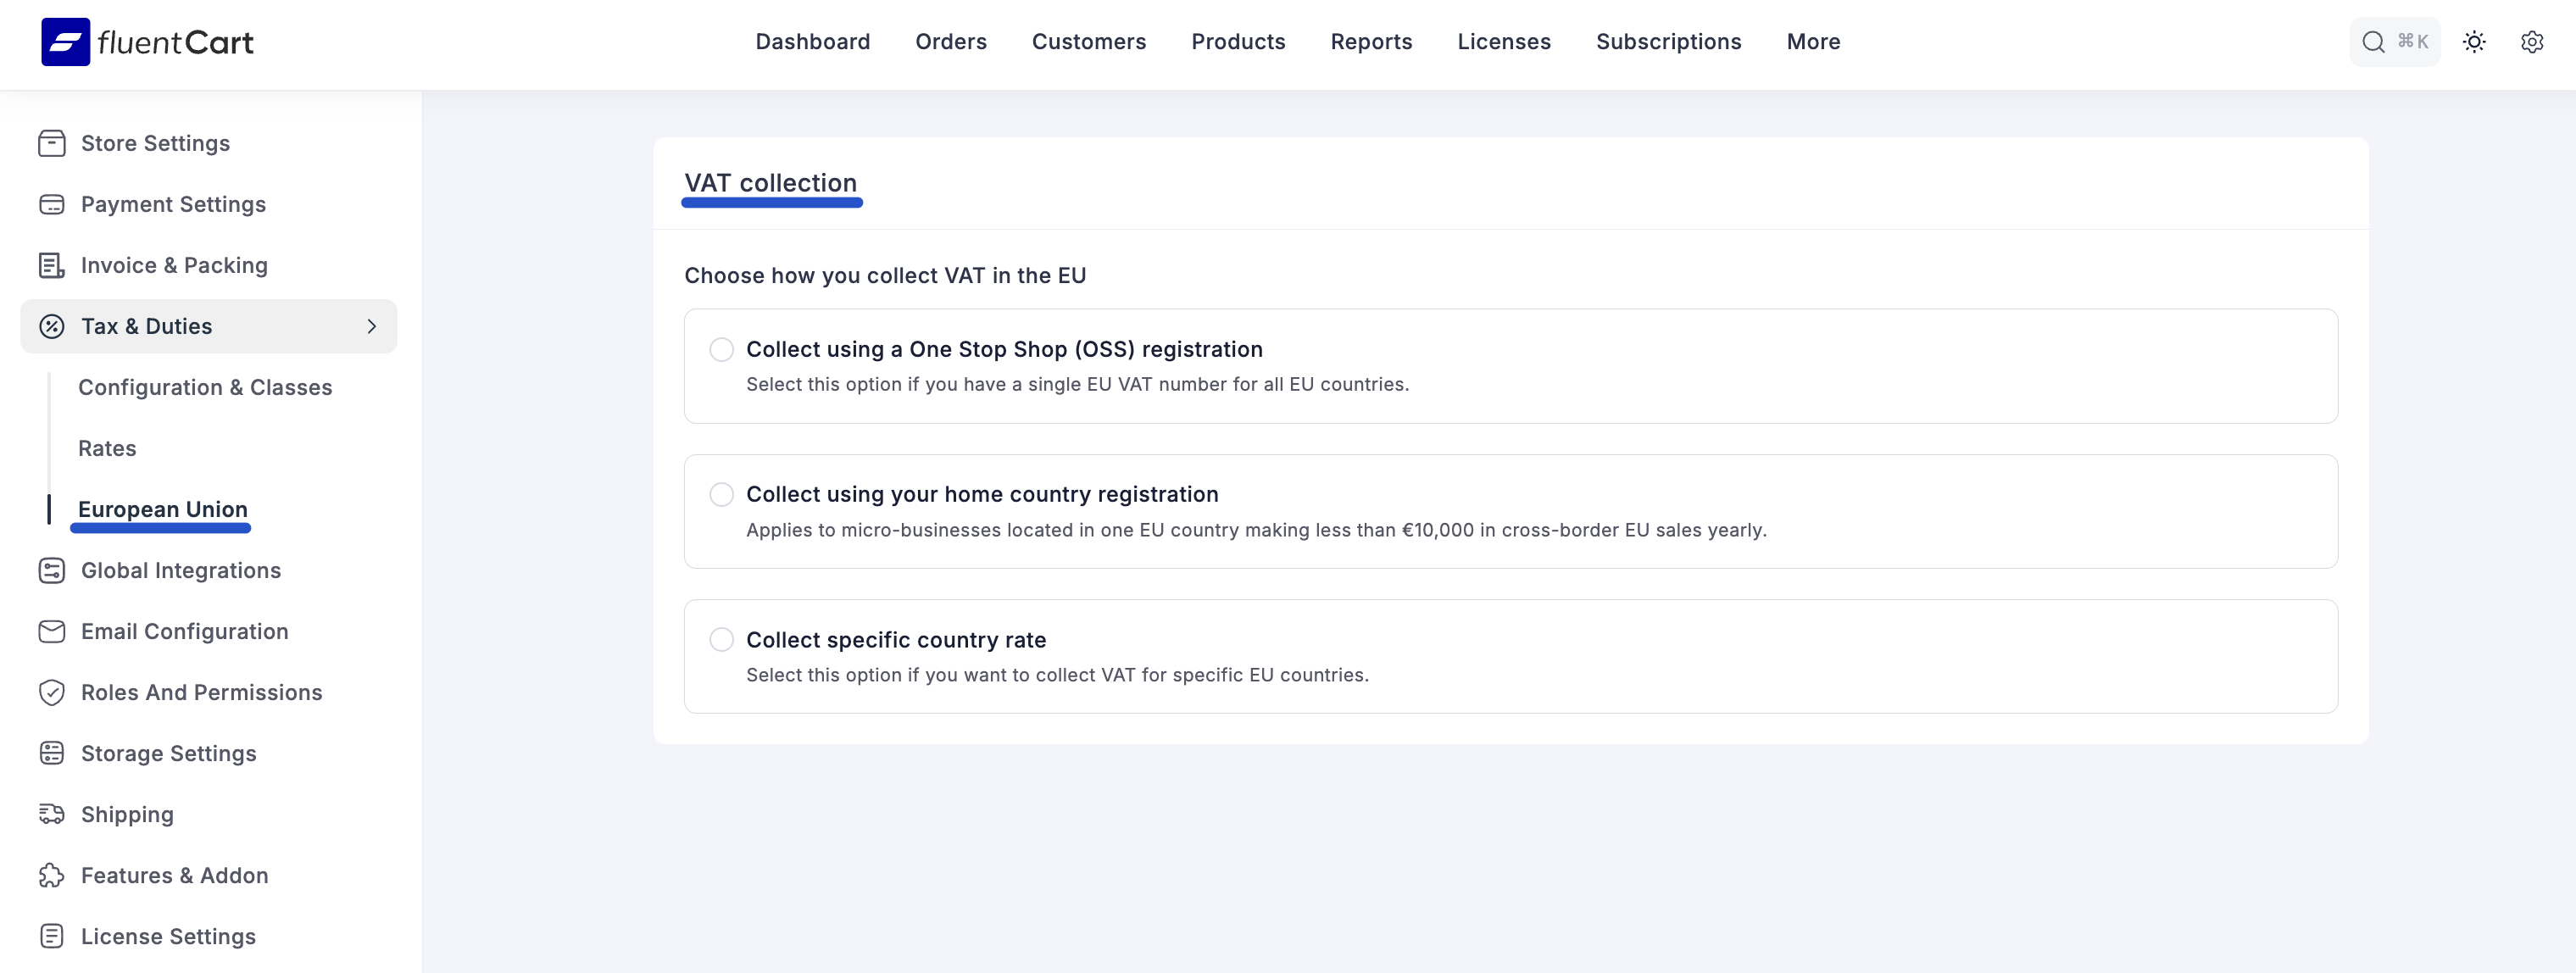The image size is (2576, 973).
Task: Select Collect specific country rate option
Action: click(721, 639)
